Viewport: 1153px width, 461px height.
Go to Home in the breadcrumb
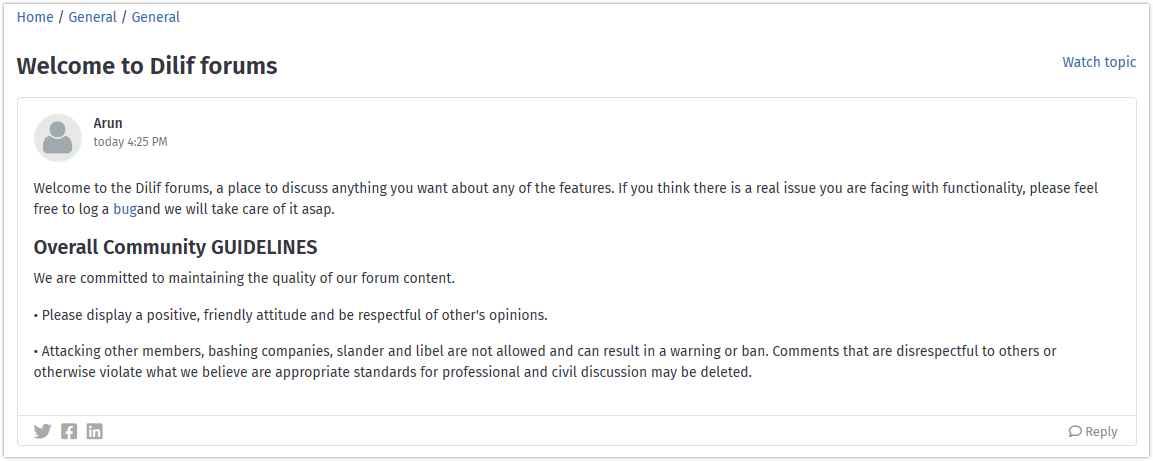35,17
